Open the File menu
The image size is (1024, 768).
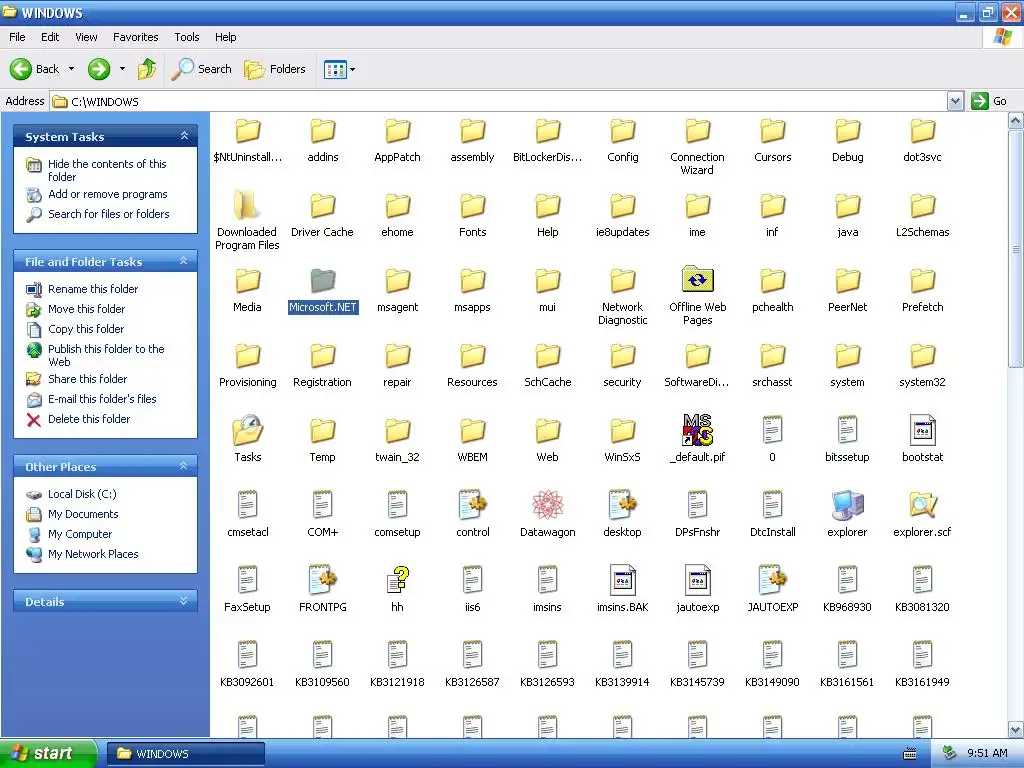[17, 37]
